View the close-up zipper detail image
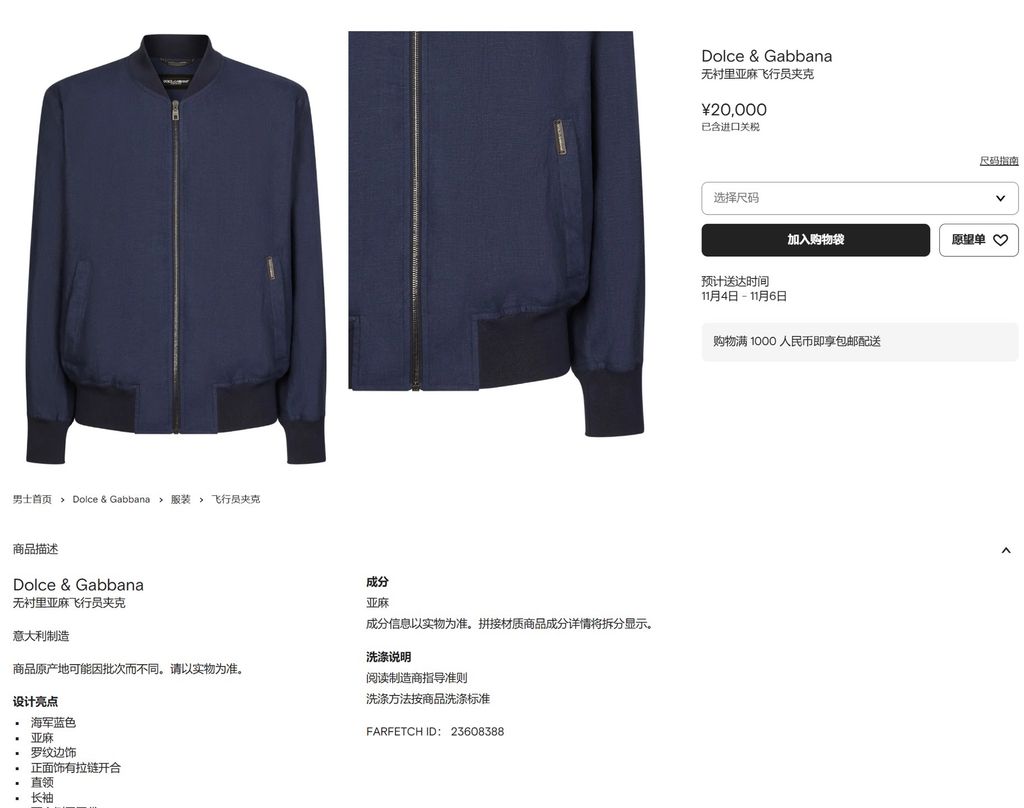 pyautogui.click(x=496, y=234)
